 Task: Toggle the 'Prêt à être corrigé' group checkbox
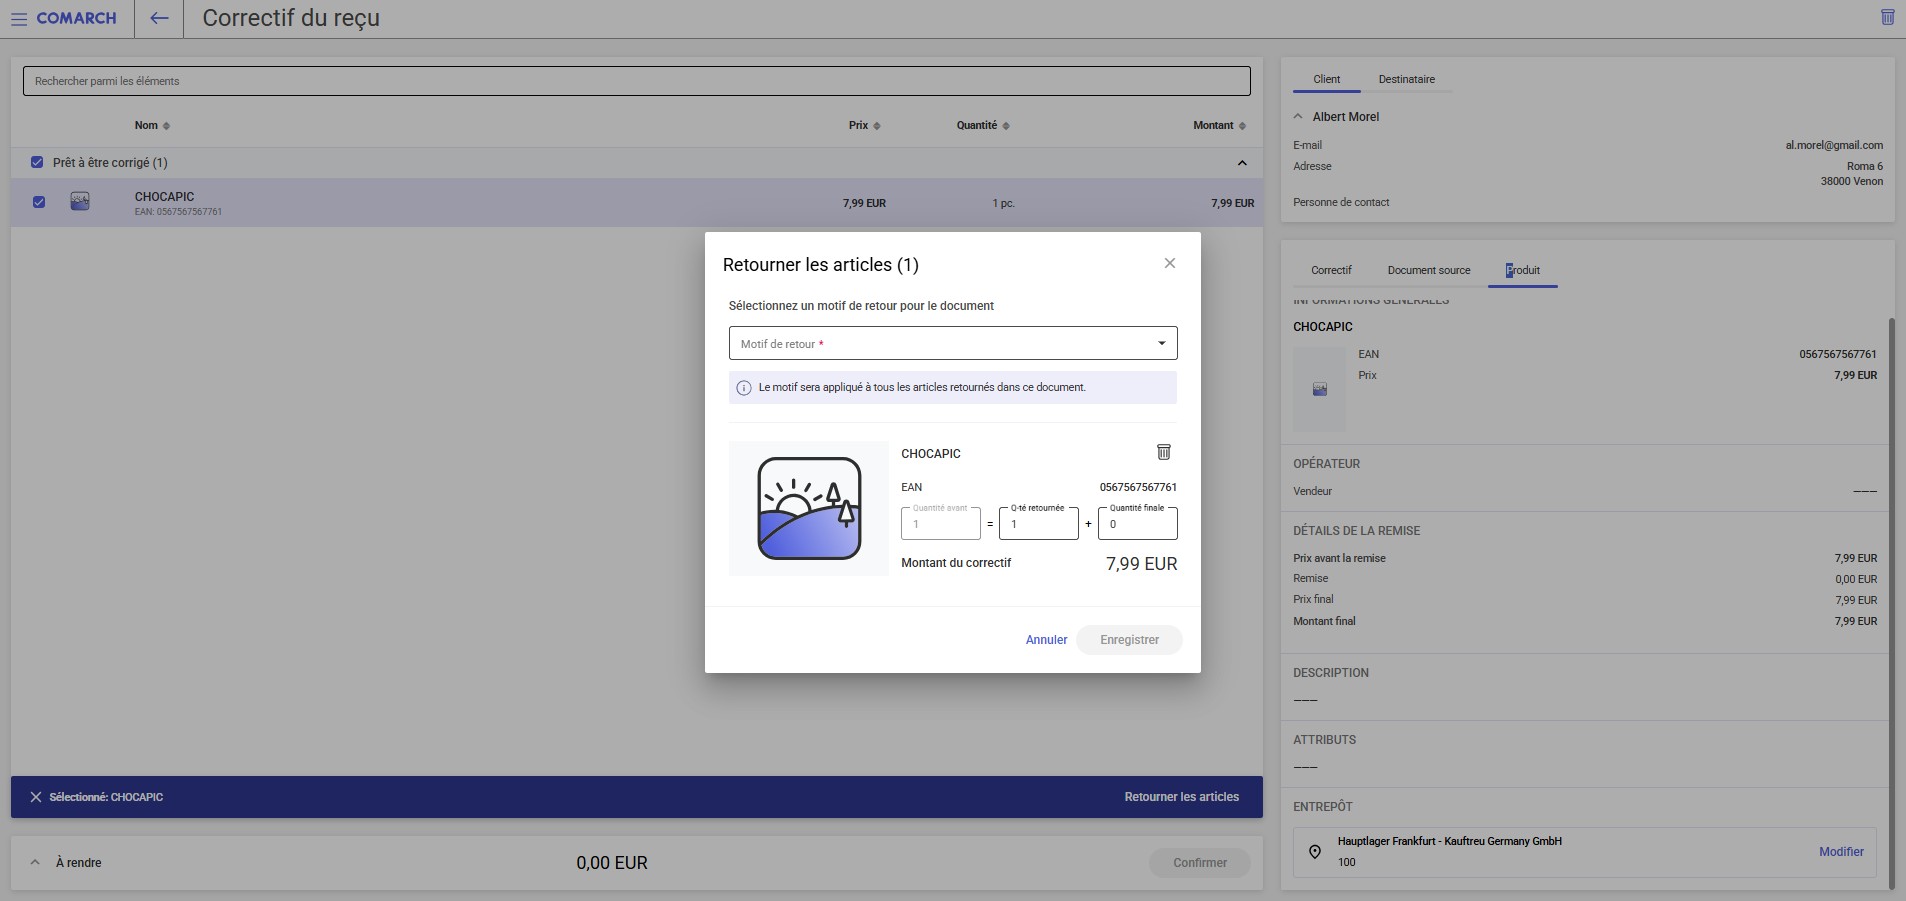[x=37, y=162]
